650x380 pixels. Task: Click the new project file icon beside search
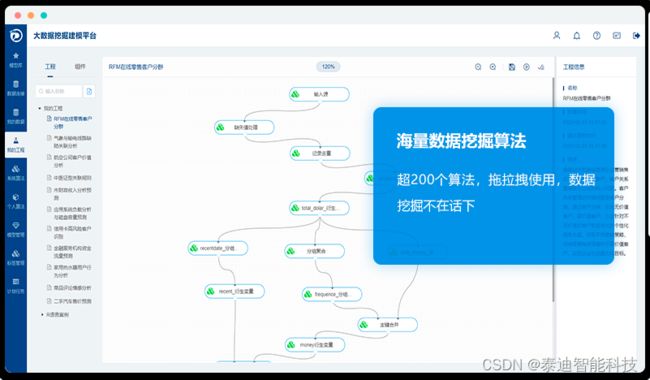point(89,91)
